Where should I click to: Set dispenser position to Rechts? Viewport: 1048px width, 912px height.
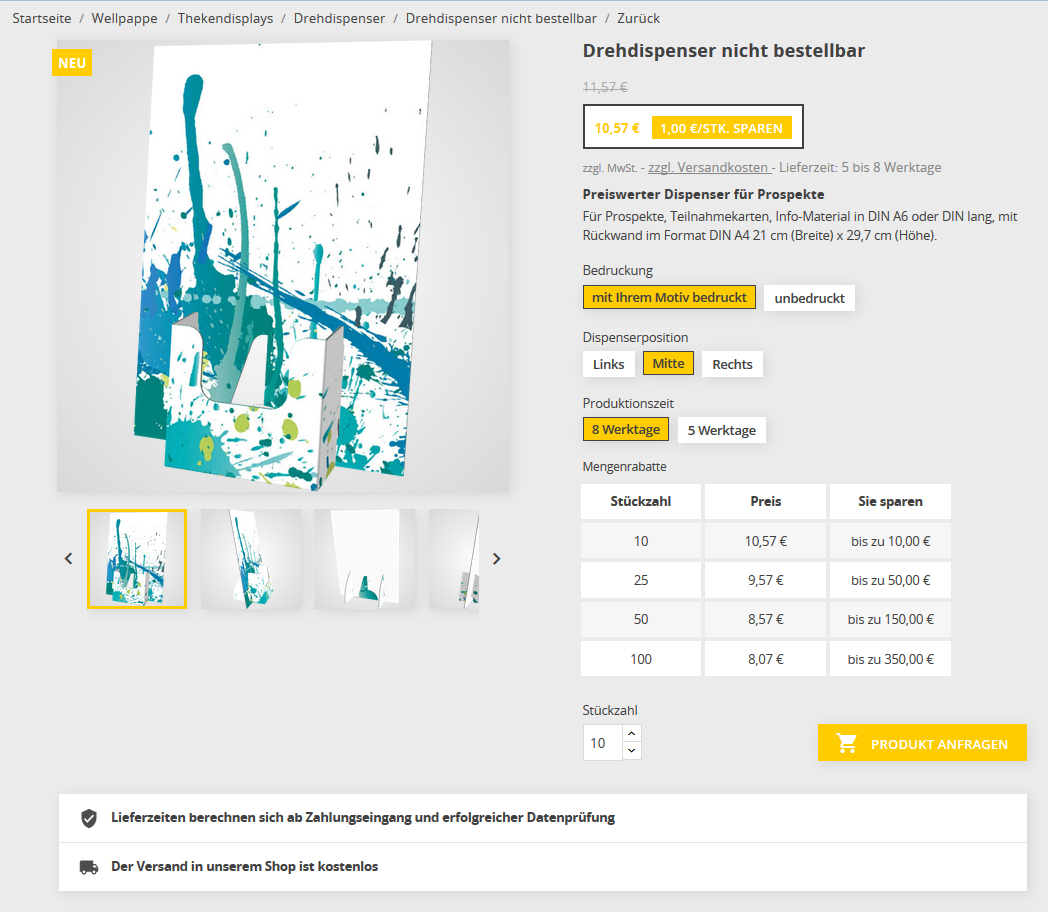[x=733, y=364]
